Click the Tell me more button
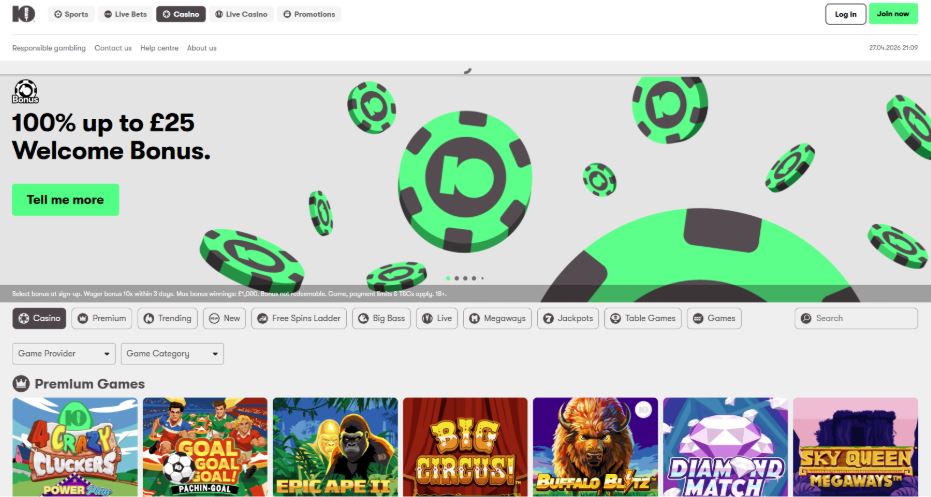Image resolution: width=931 pixels, height=497 pixels. pyautogui.click(x=65, y=200)
